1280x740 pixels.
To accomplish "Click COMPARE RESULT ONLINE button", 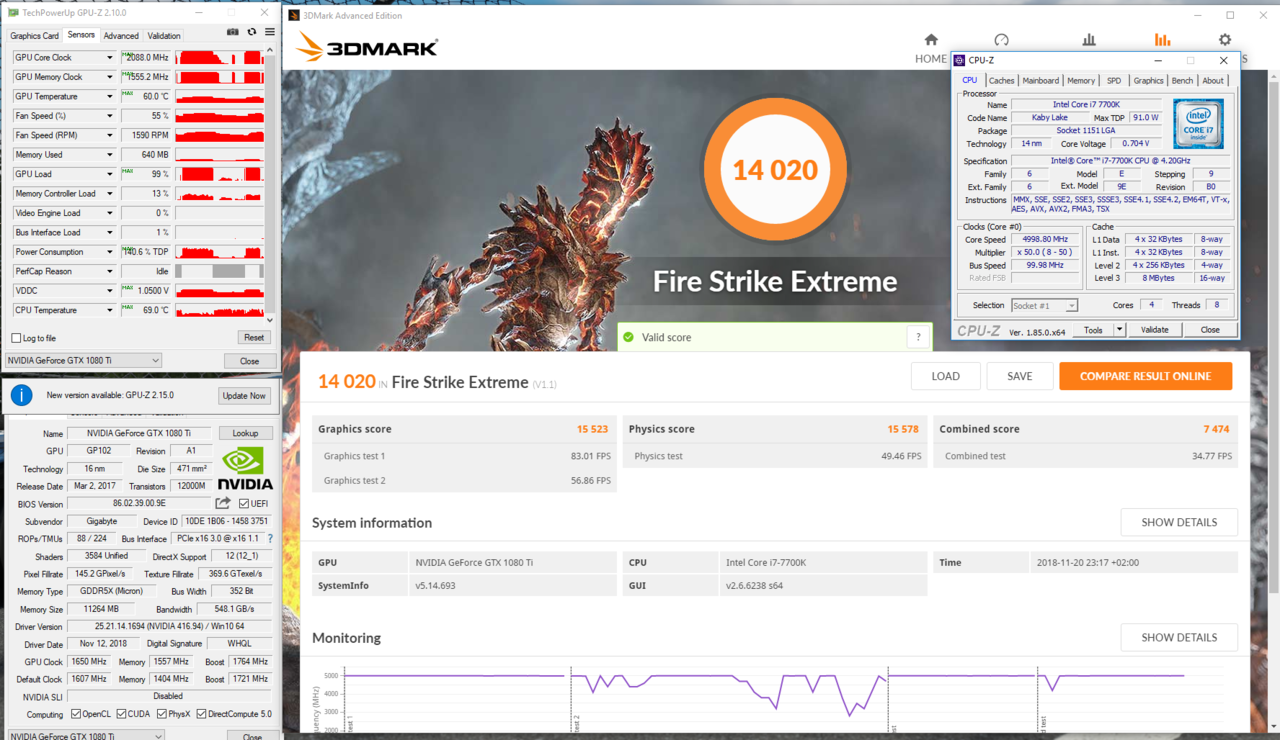I will click(1146, 376).
